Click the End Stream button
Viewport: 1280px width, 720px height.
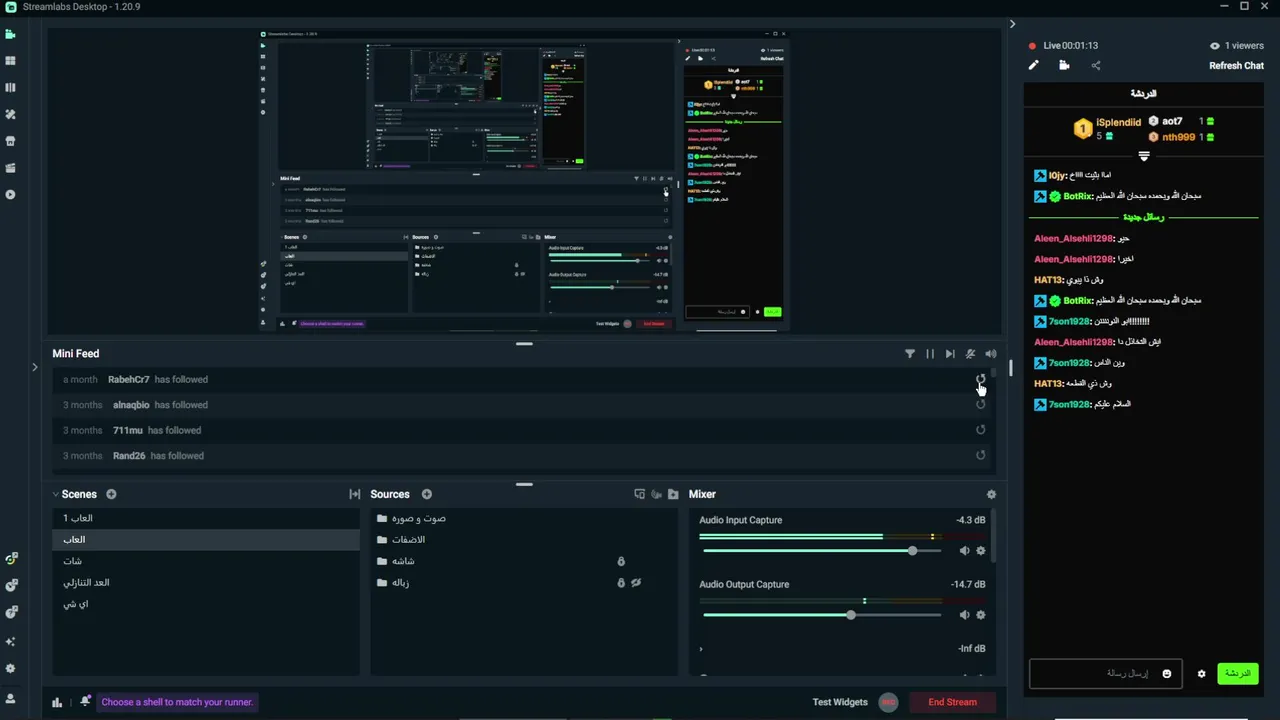click(x=952, y=702)
